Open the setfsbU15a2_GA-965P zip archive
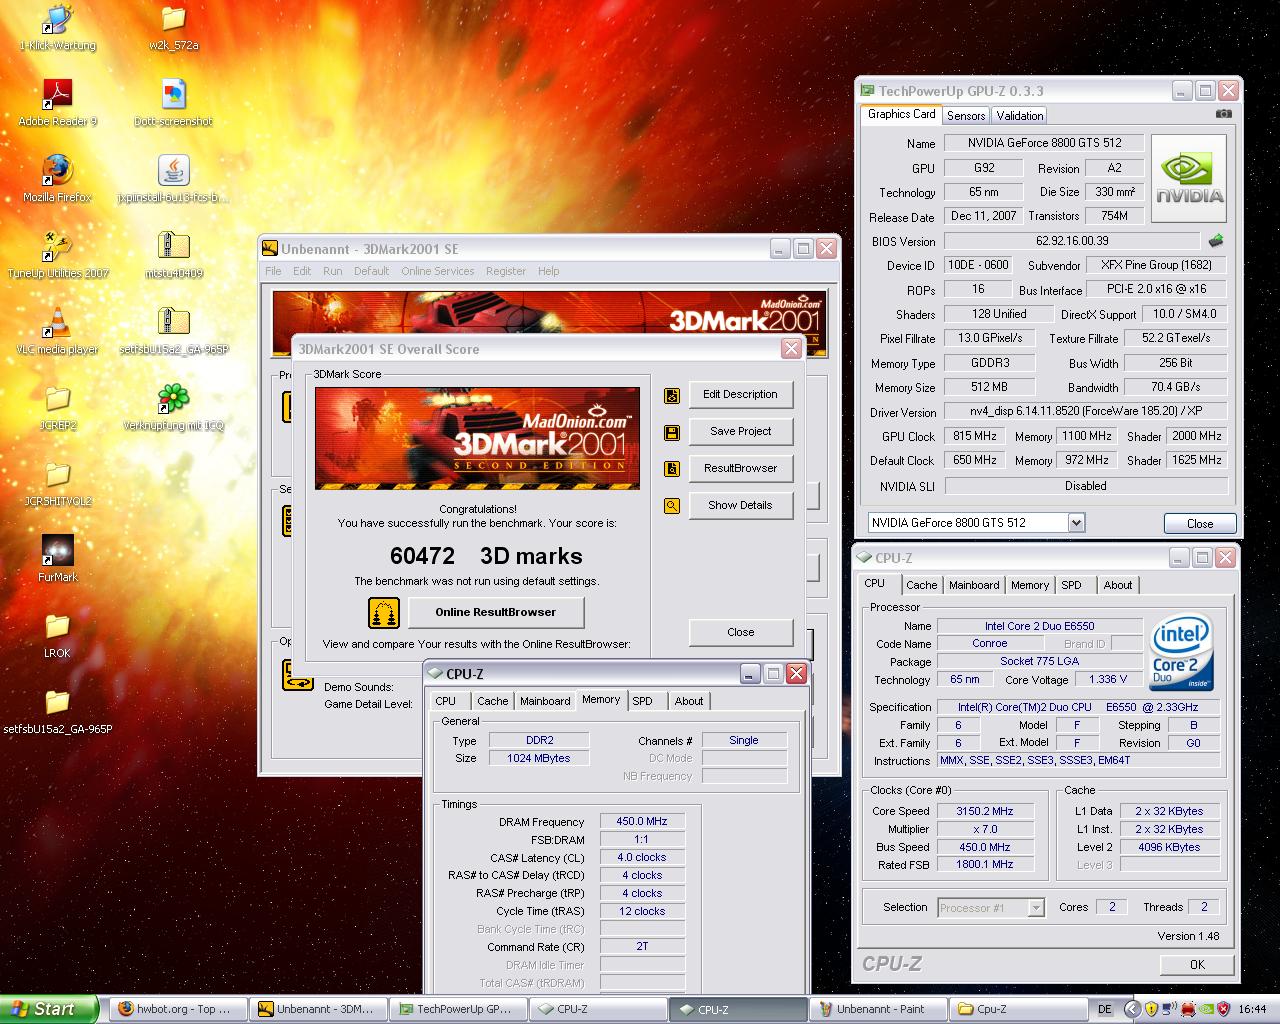This screenshot has width=1280, height=1024. (173, 323)
